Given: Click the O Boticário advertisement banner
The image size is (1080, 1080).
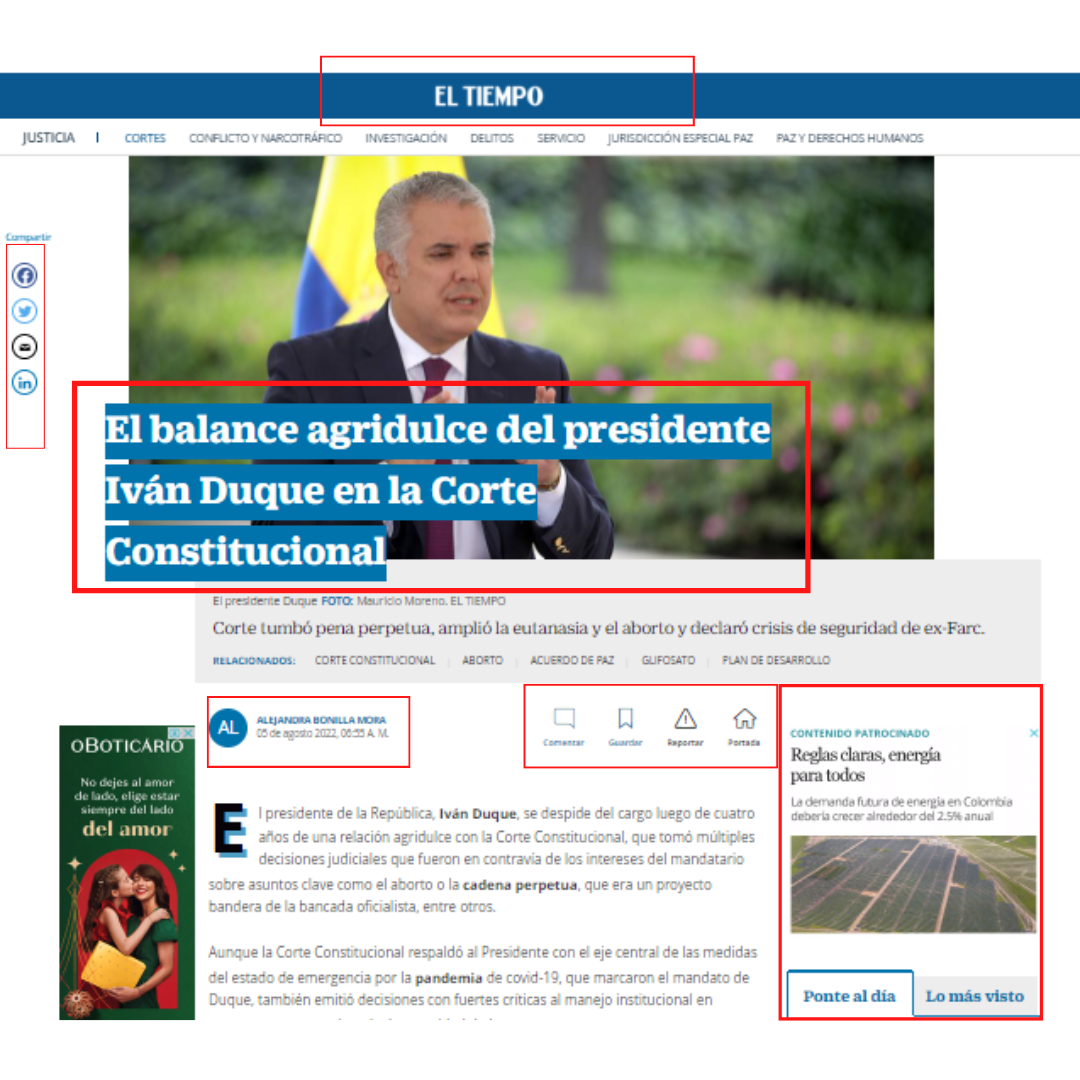Looking at the screenshot, I should (x=127, y=873).
